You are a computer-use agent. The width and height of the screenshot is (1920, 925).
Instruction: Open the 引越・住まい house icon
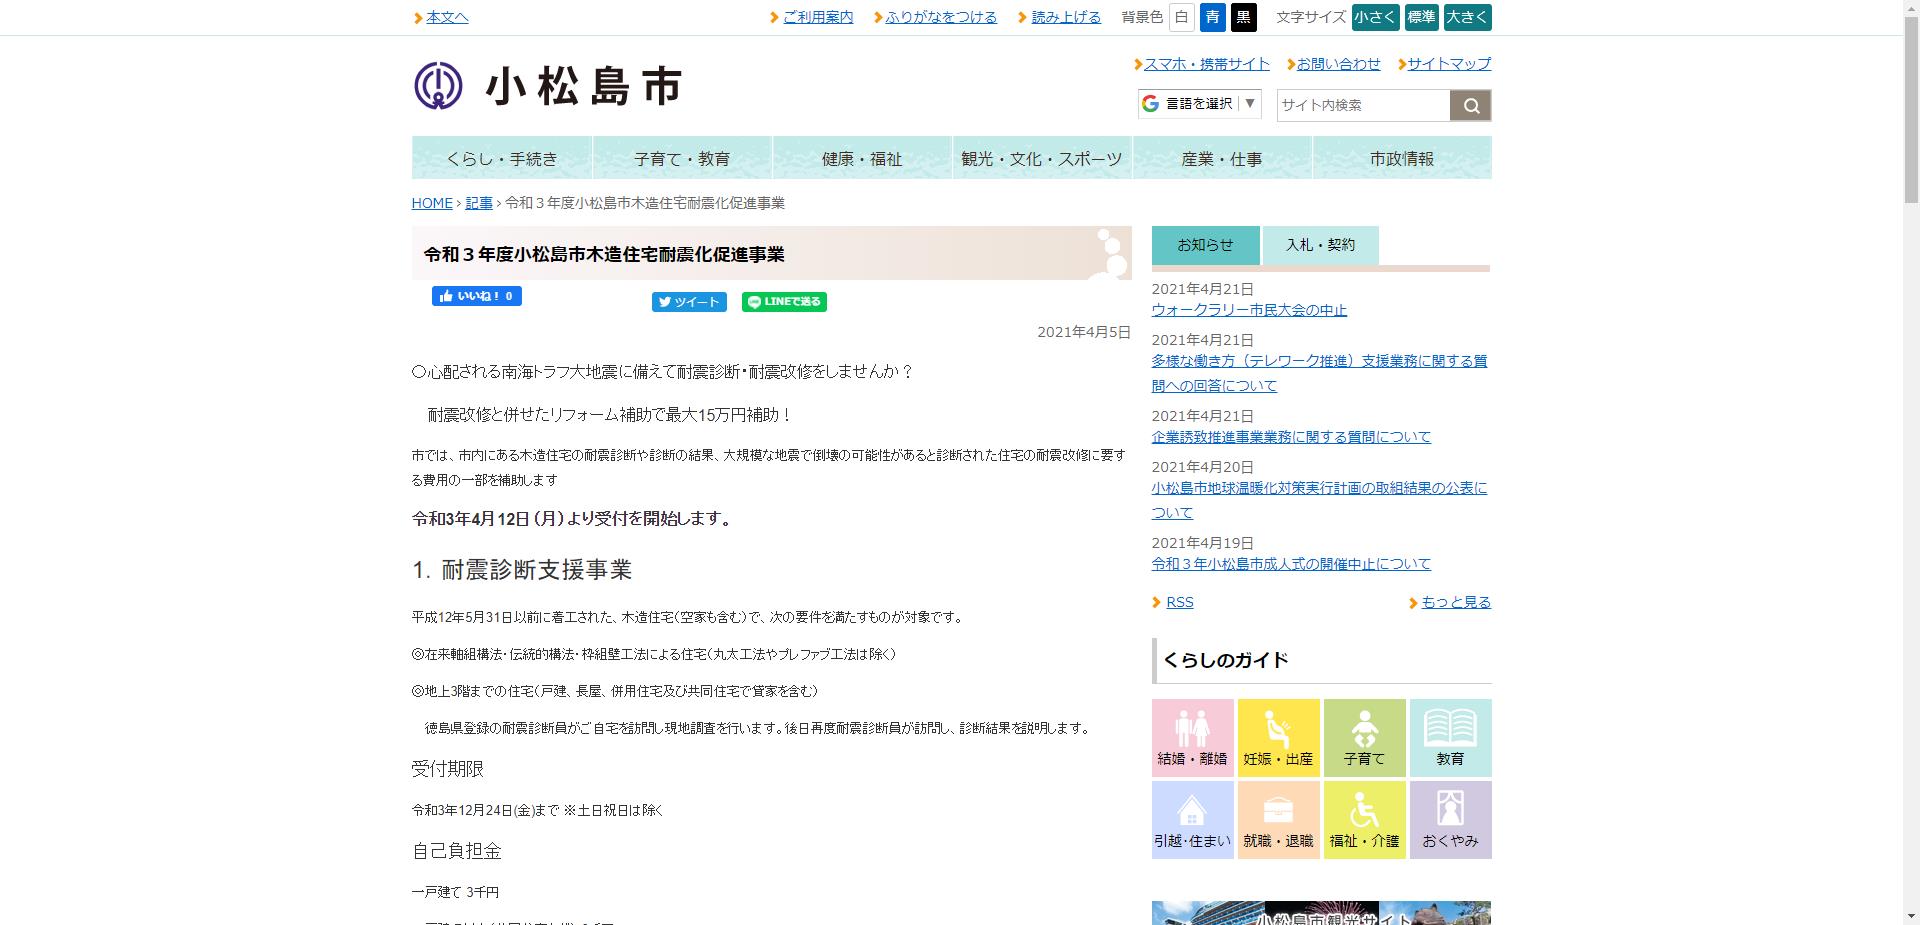click(1192, 819)
